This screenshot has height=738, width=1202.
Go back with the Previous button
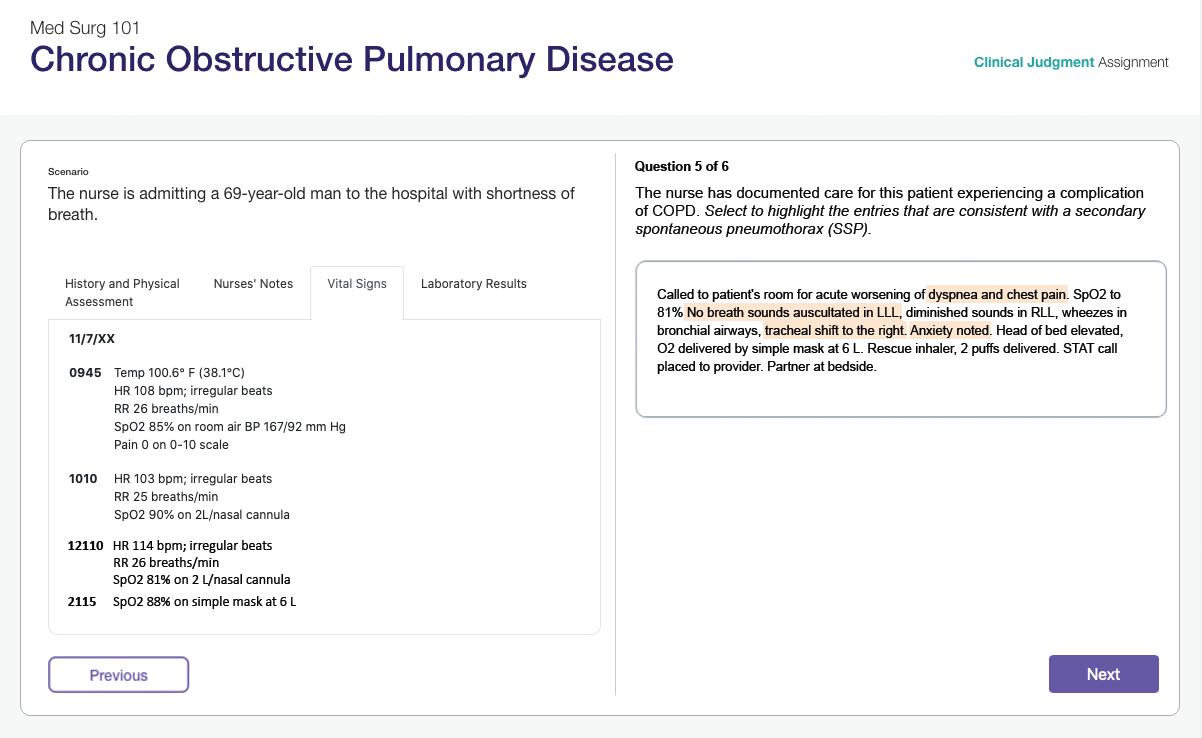click(118, 675)
